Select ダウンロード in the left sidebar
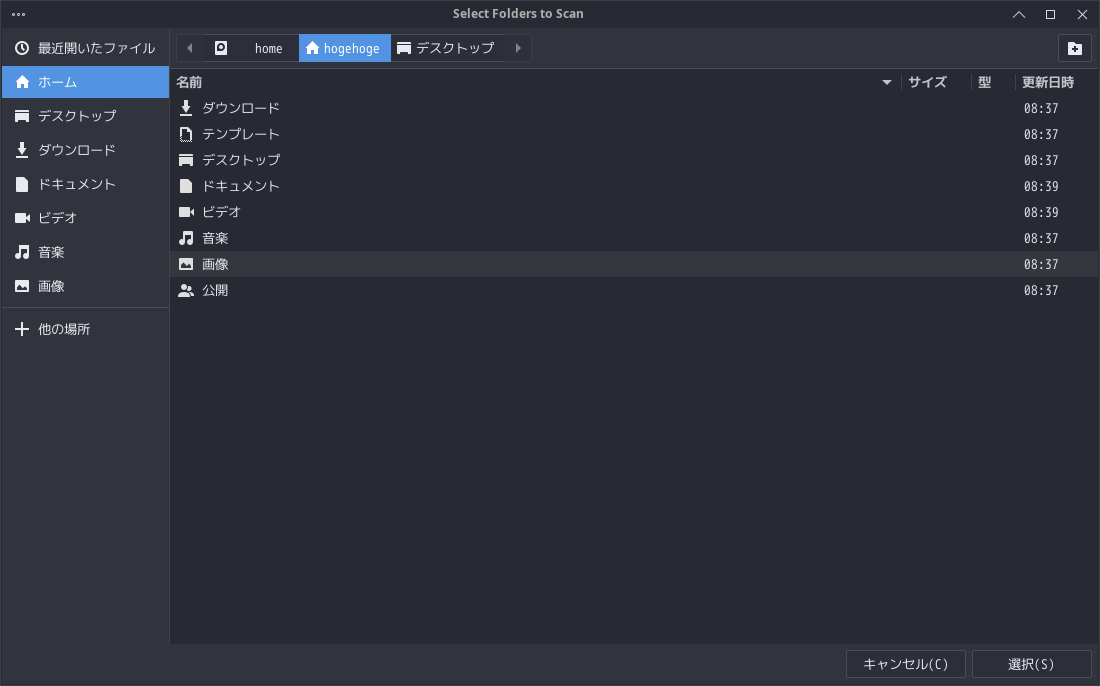The width and height of the screenshot is (1100, 686). pos(77,150)
